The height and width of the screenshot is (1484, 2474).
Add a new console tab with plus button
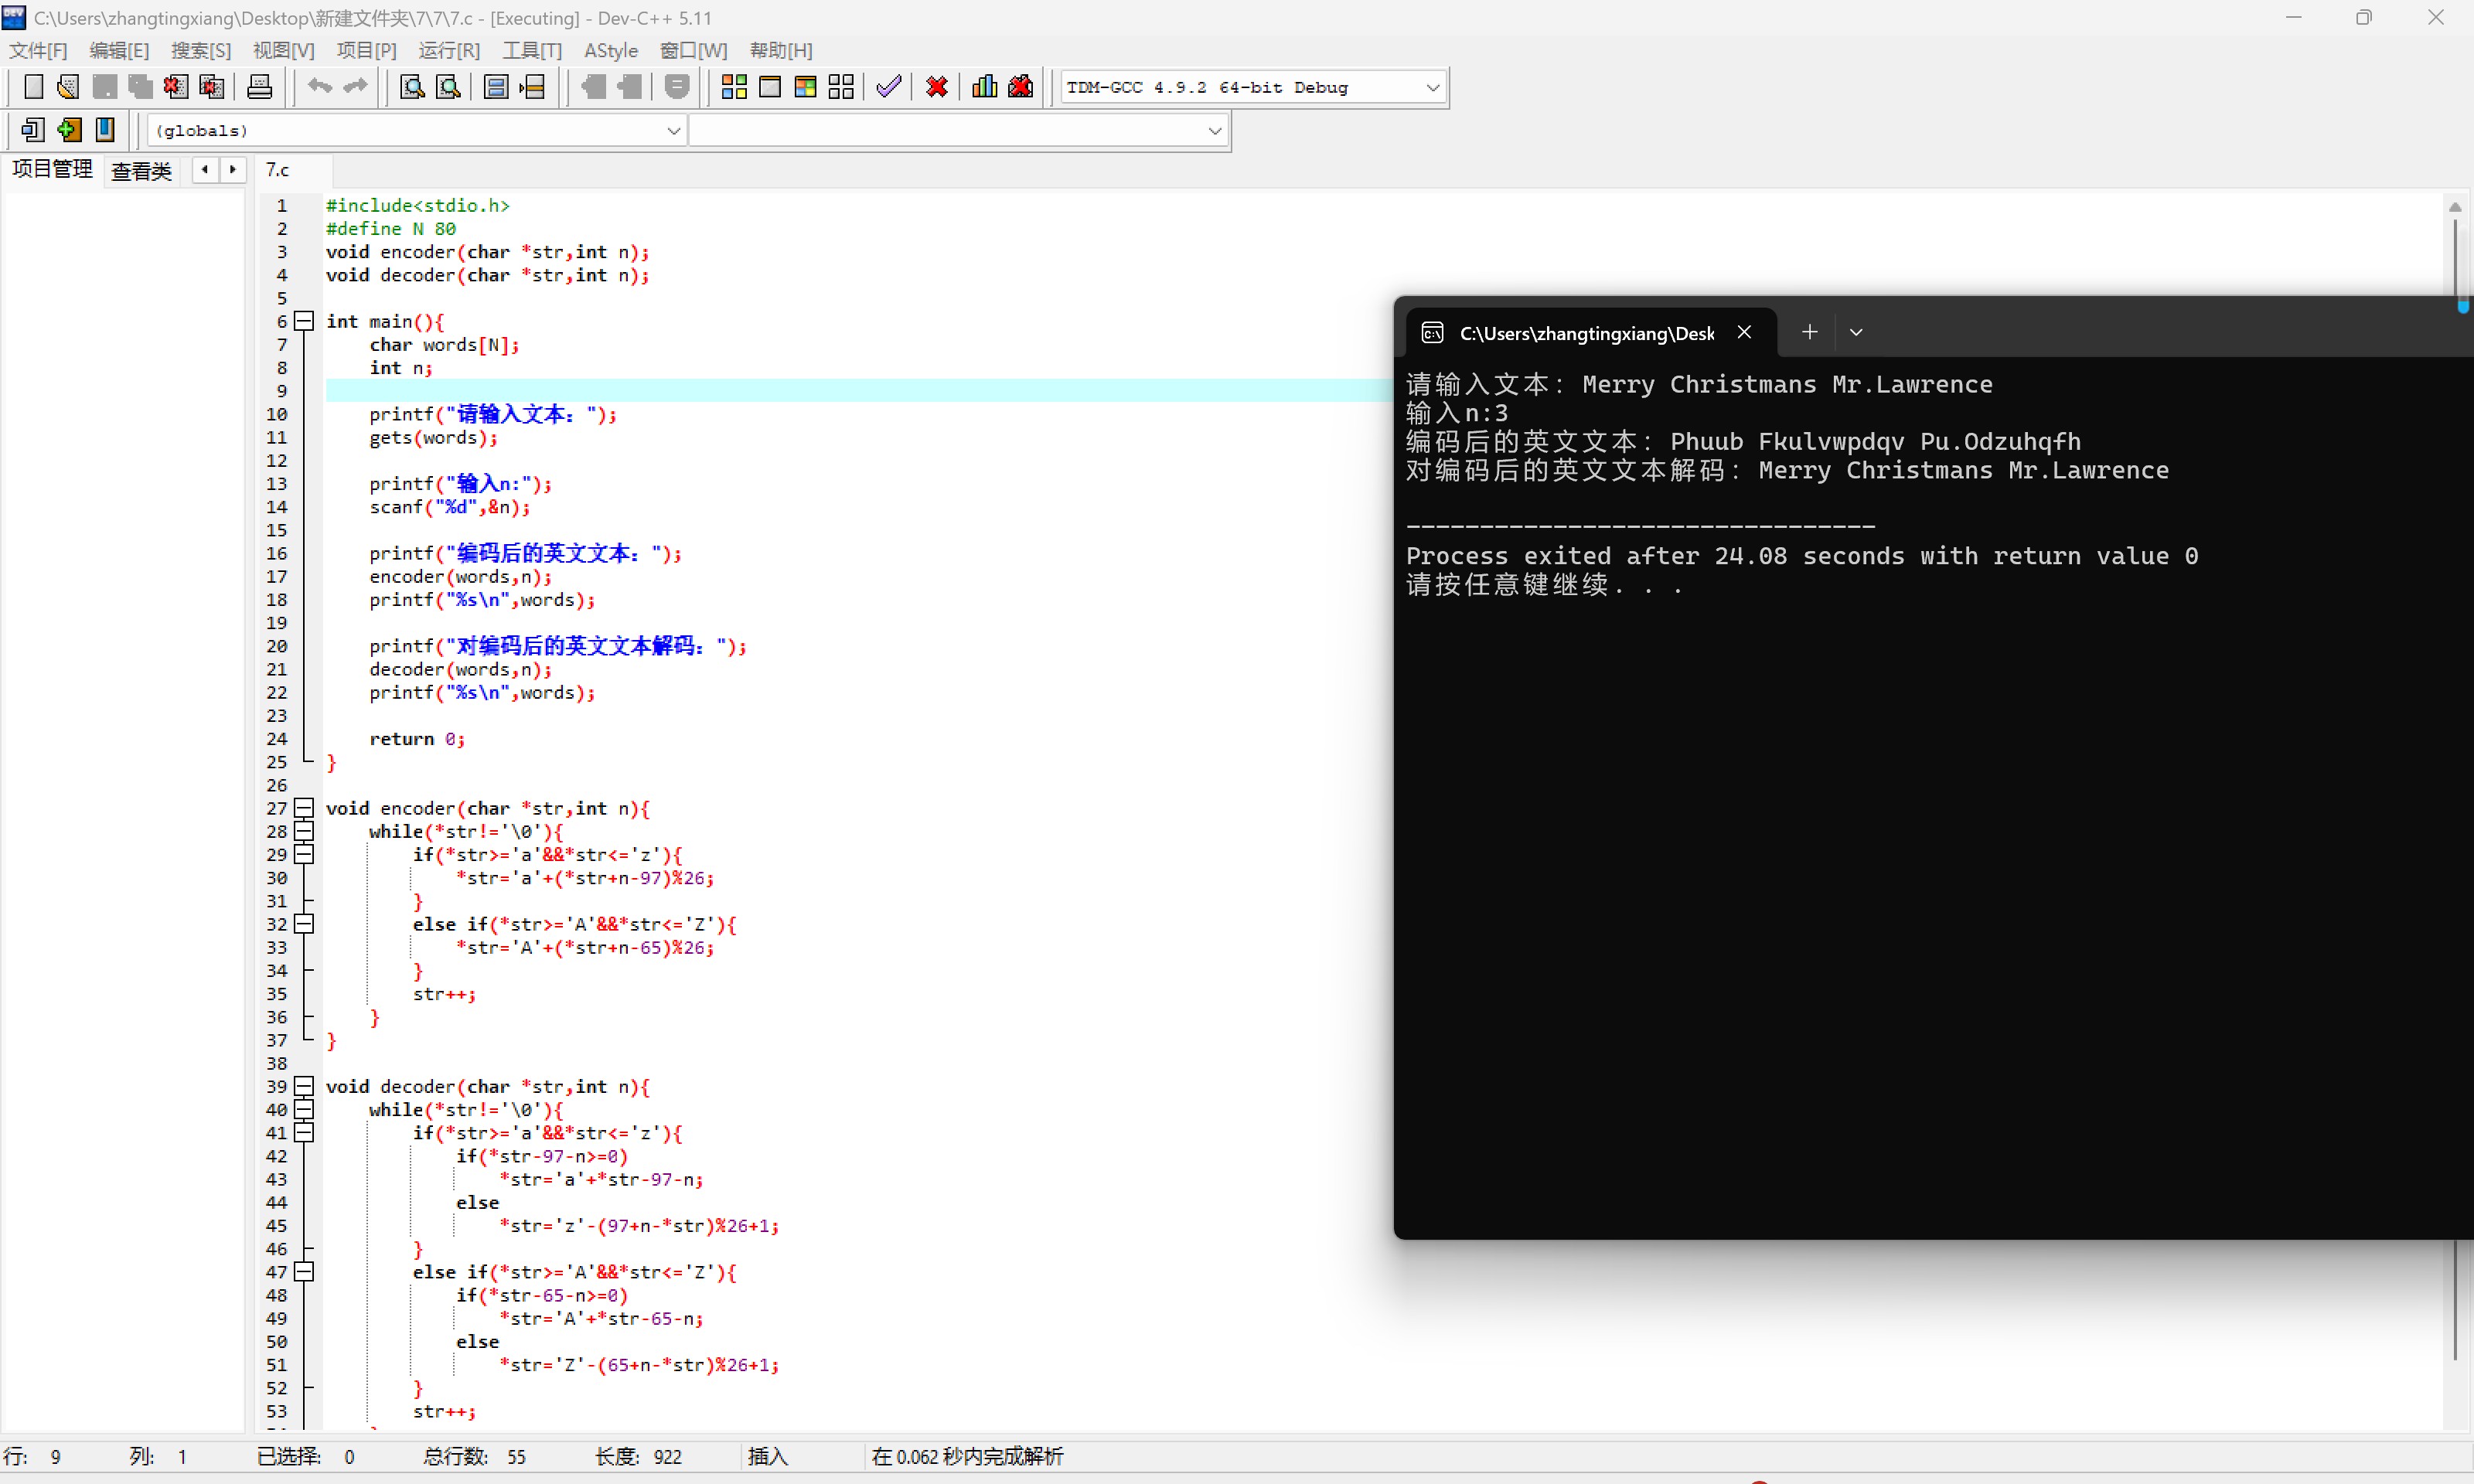pos(1809,332)
